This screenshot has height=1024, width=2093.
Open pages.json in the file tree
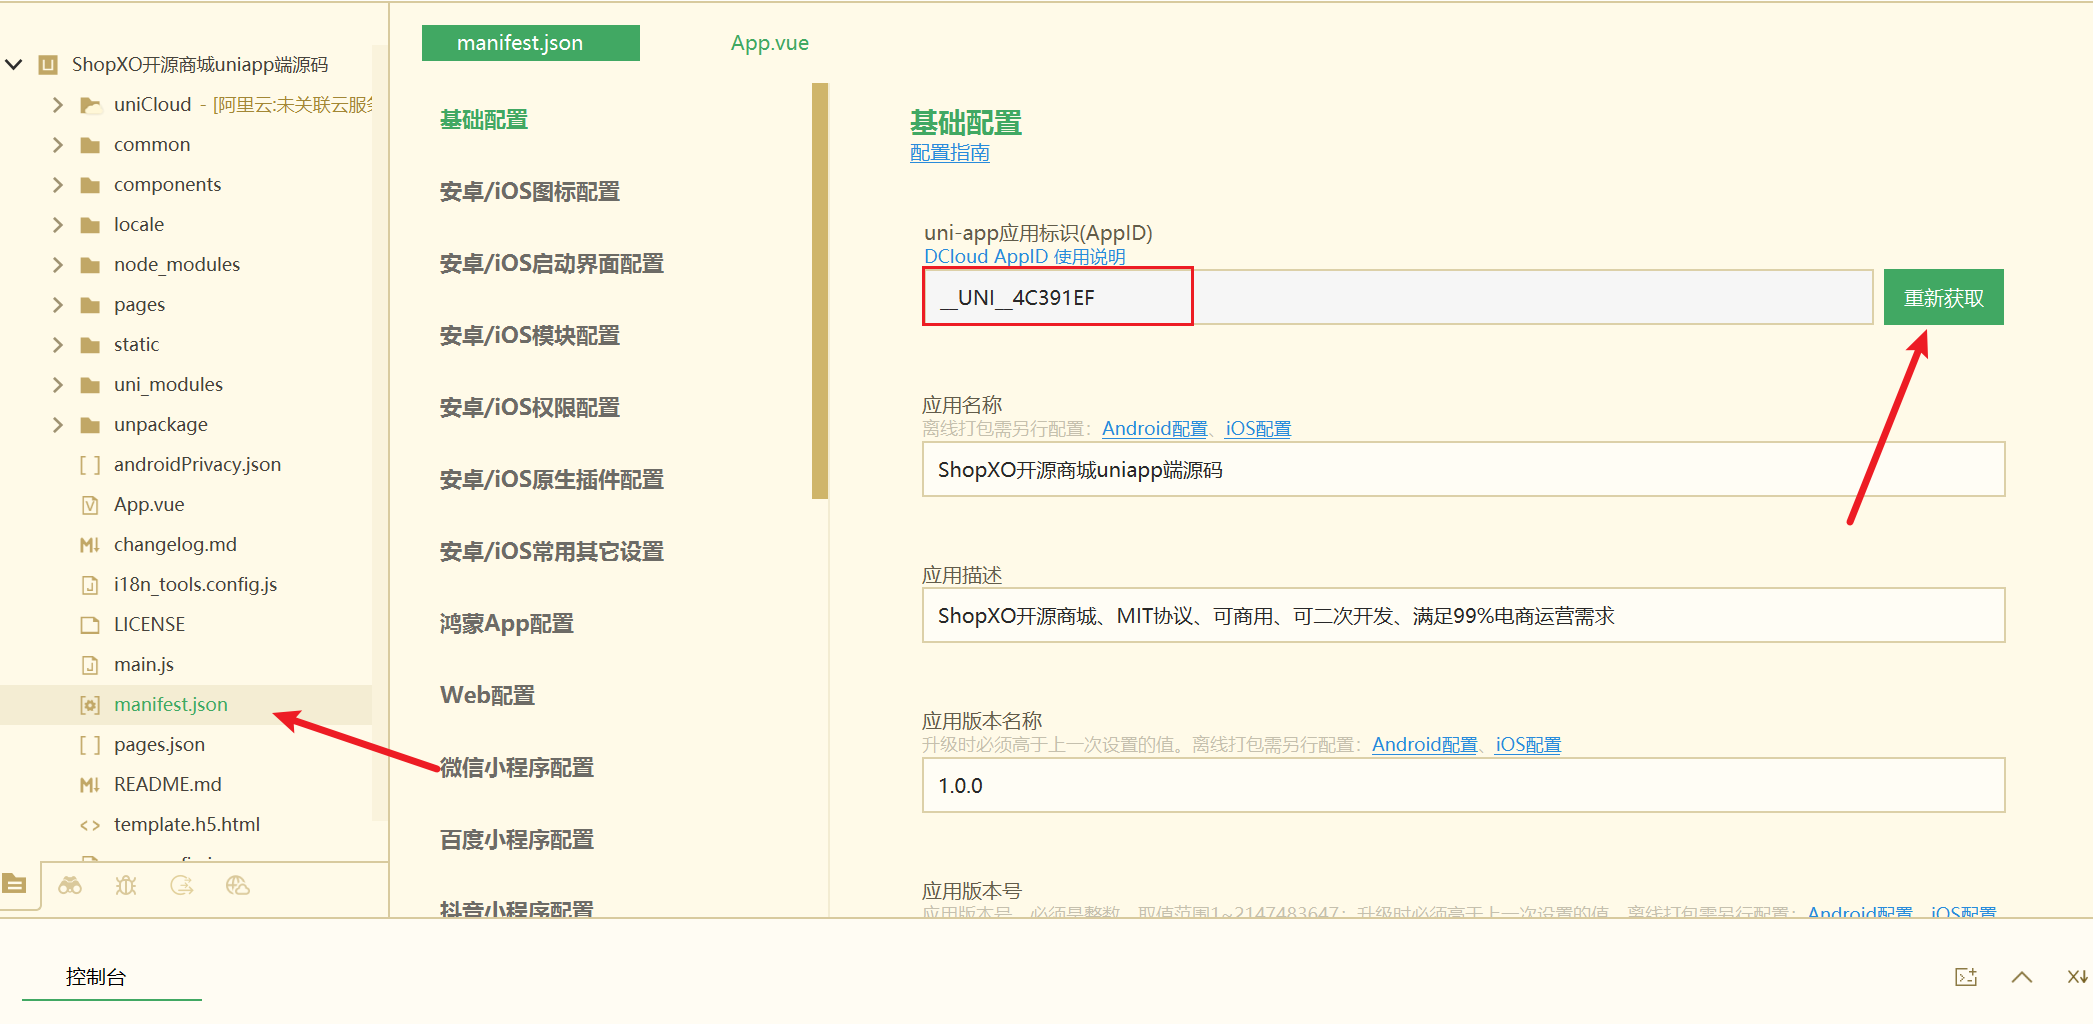[x=159, y=745]
